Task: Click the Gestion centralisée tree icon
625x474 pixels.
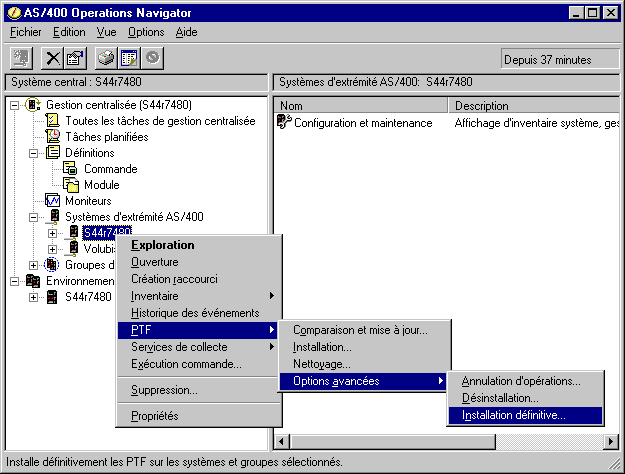Action: [33, 105]
